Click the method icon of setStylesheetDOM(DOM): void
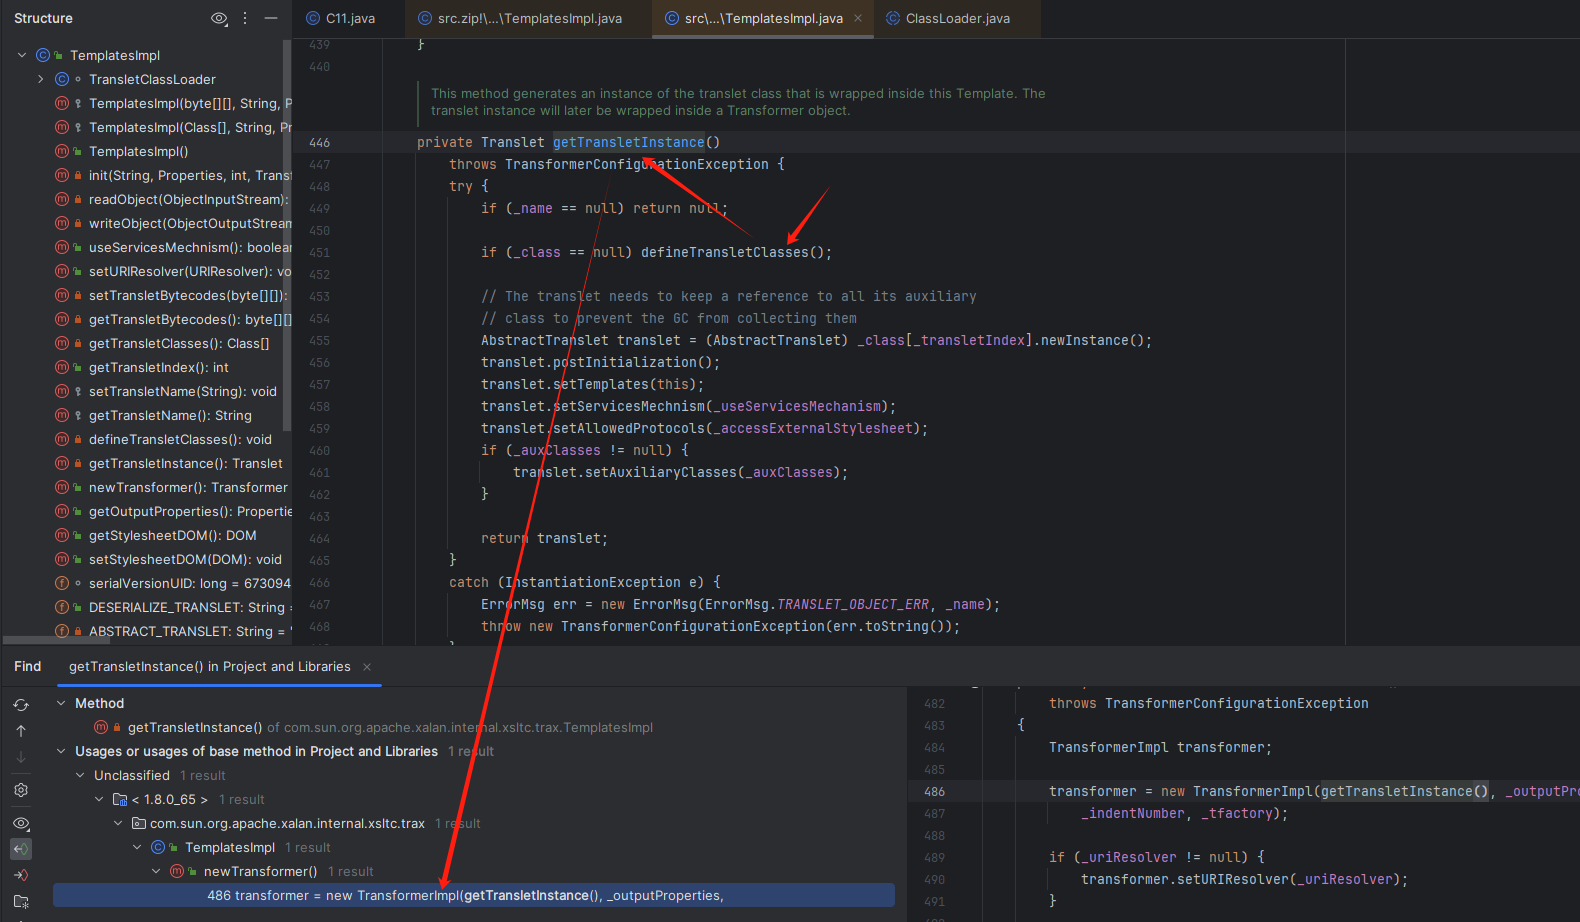 tap(62, 559)
